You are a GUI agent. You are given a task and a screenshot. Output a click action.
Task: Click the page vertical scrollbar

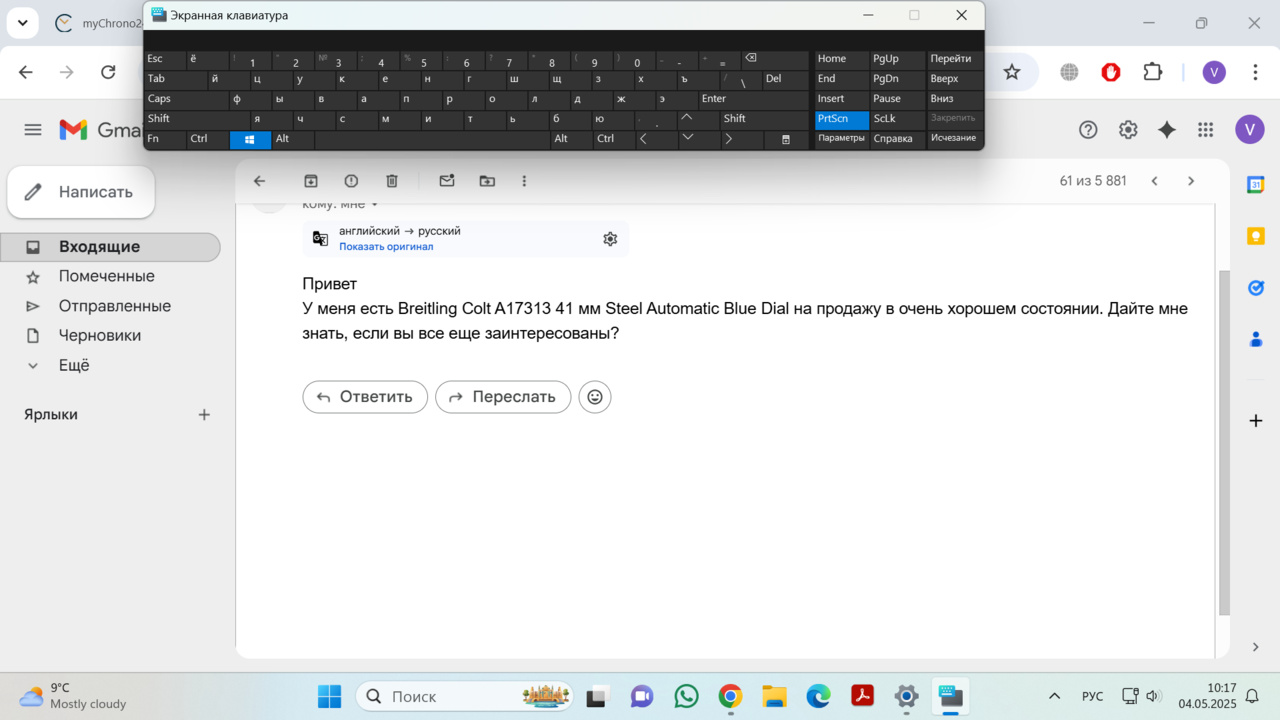[1224, 440]
